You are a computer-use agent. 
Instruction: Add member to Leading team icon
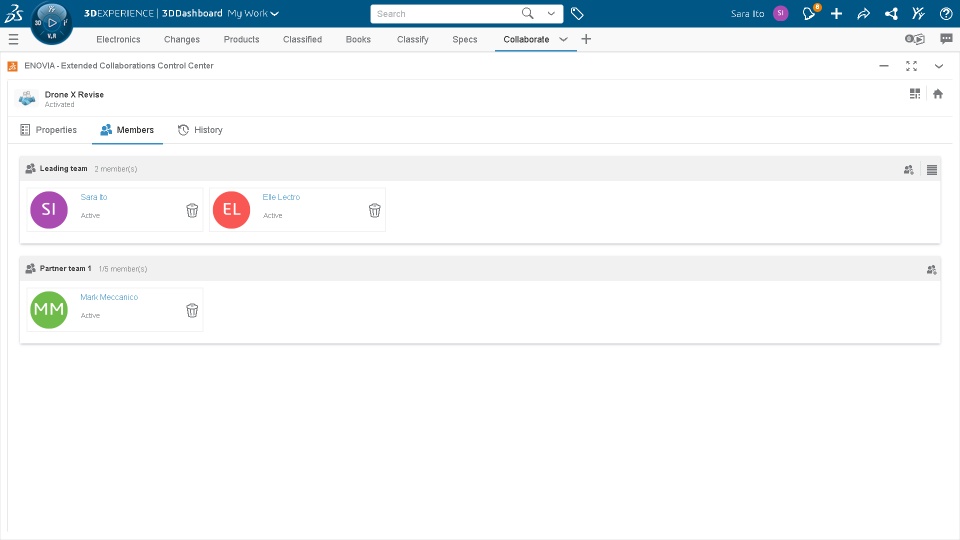[x=909, y=170]
